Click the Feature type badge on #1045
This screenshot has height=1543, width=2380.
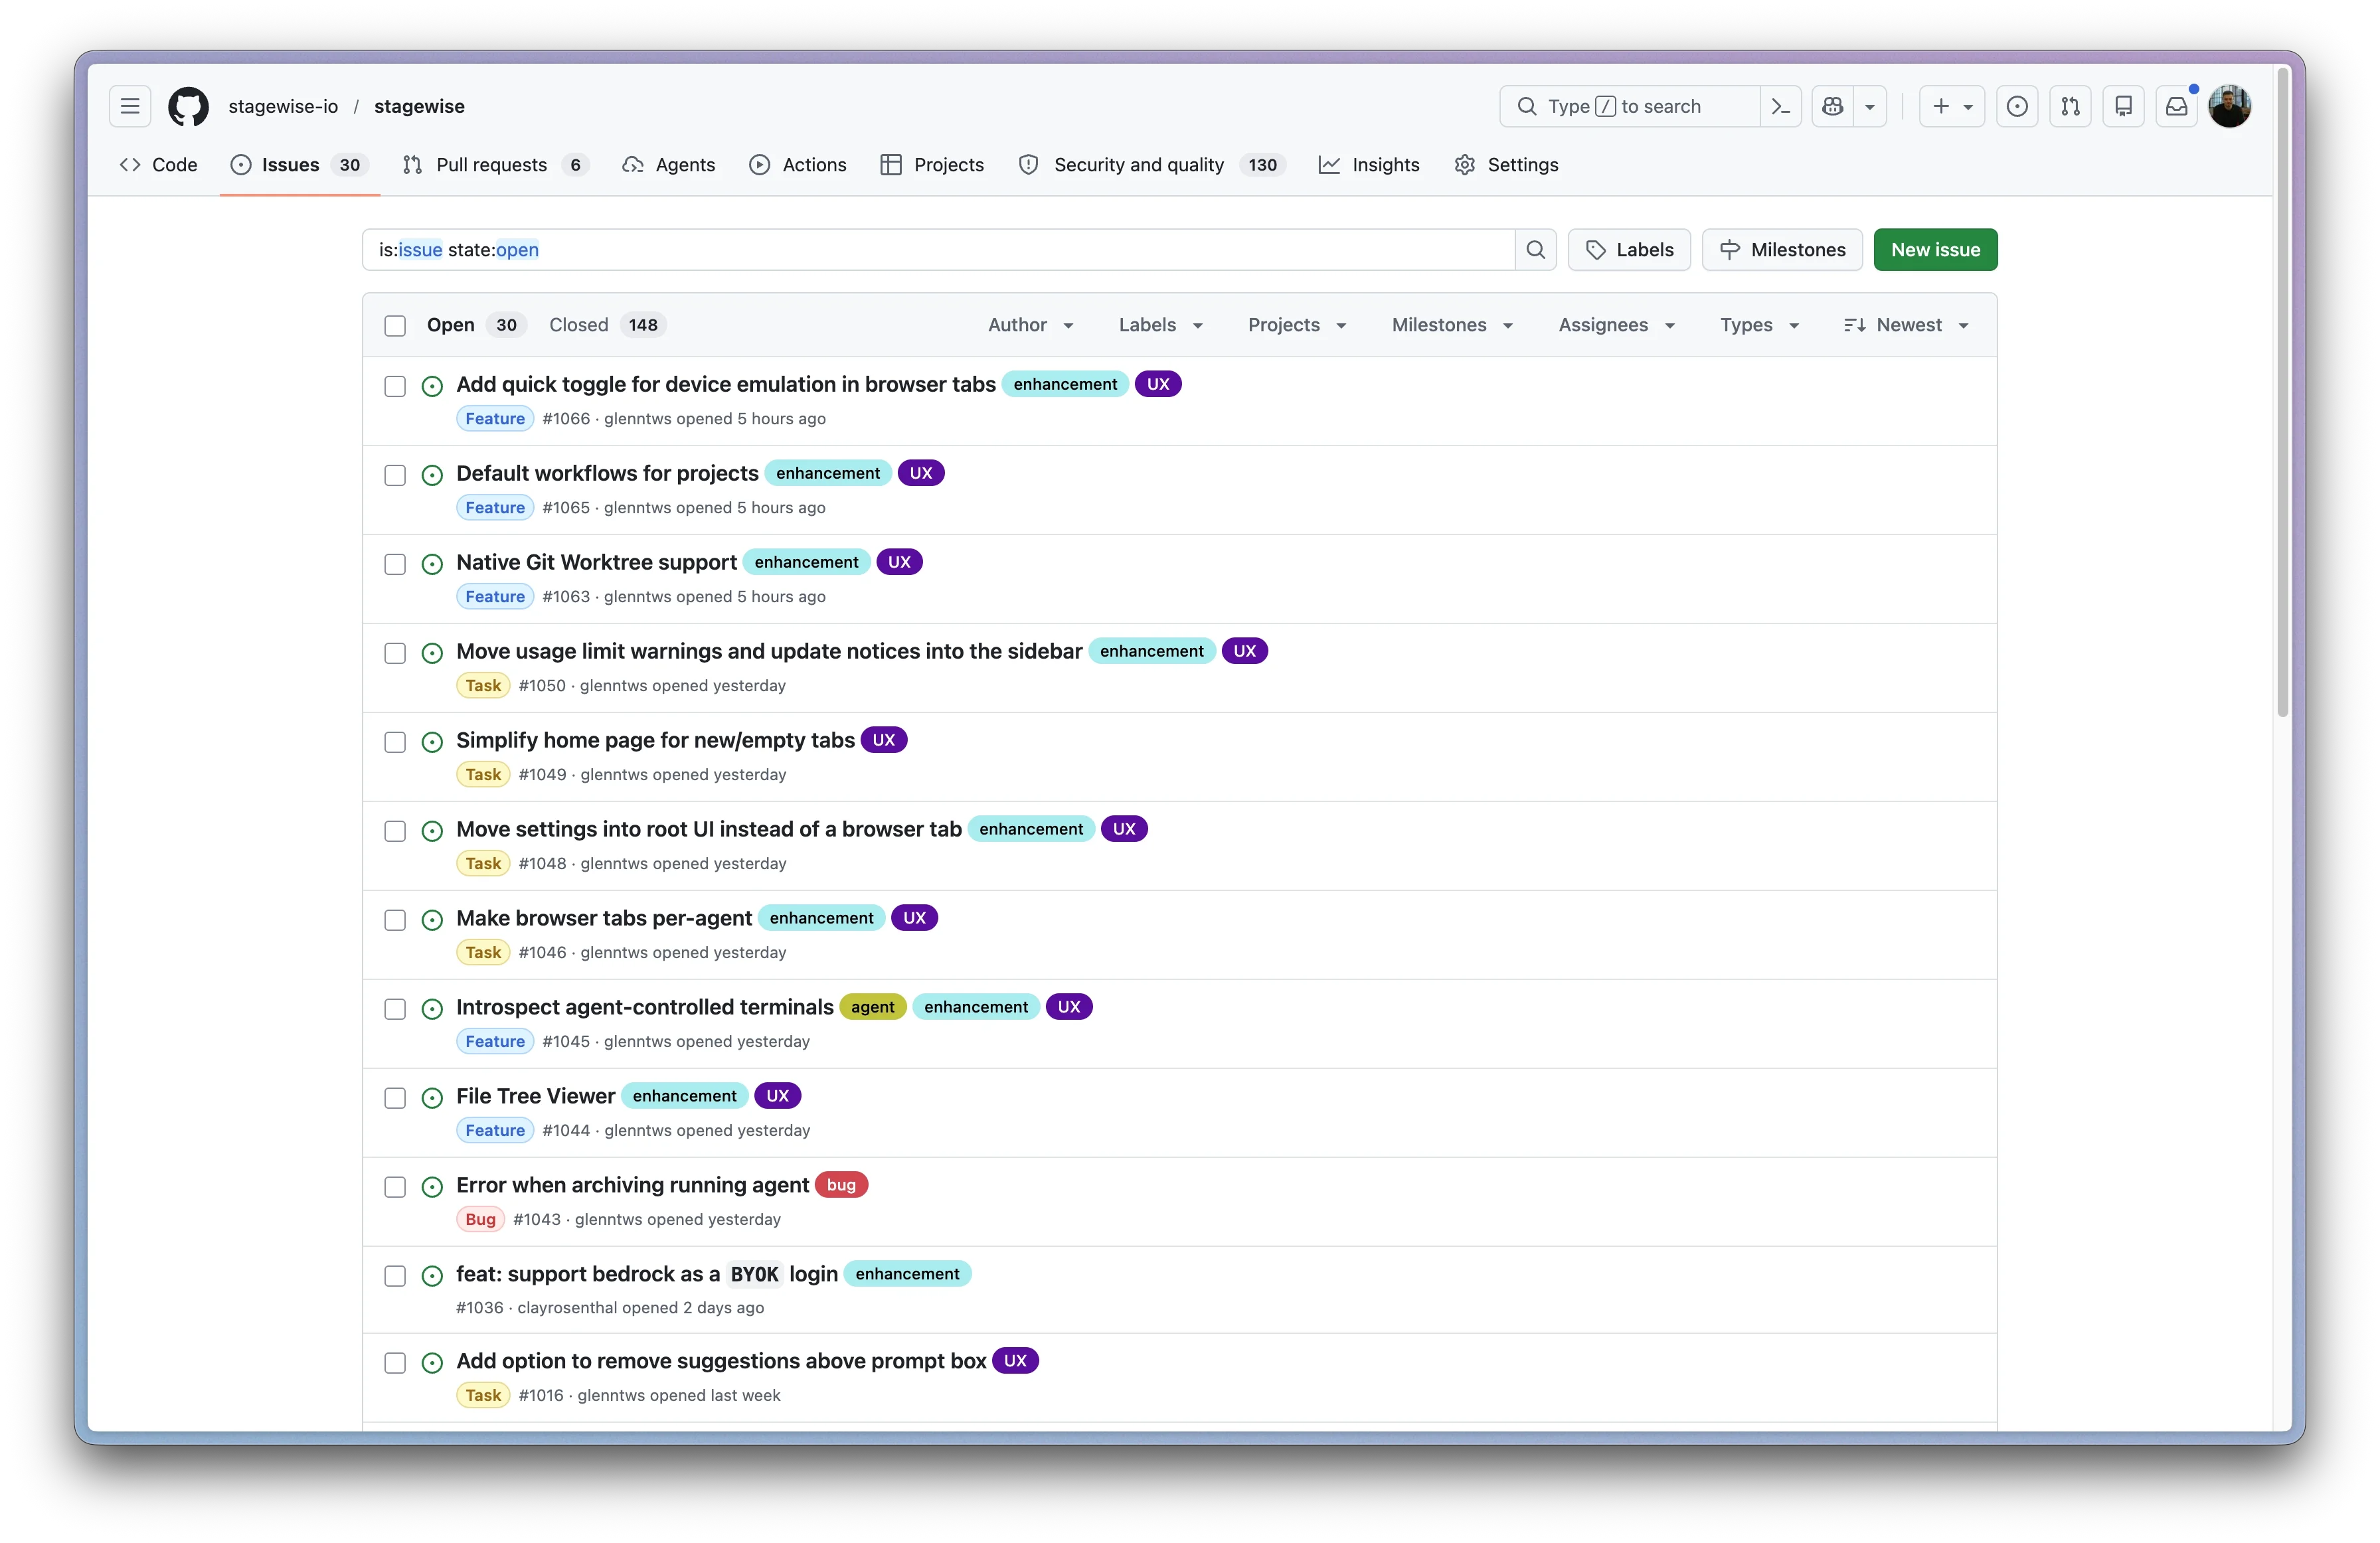pyautogui.click(x=495, y=1042)
